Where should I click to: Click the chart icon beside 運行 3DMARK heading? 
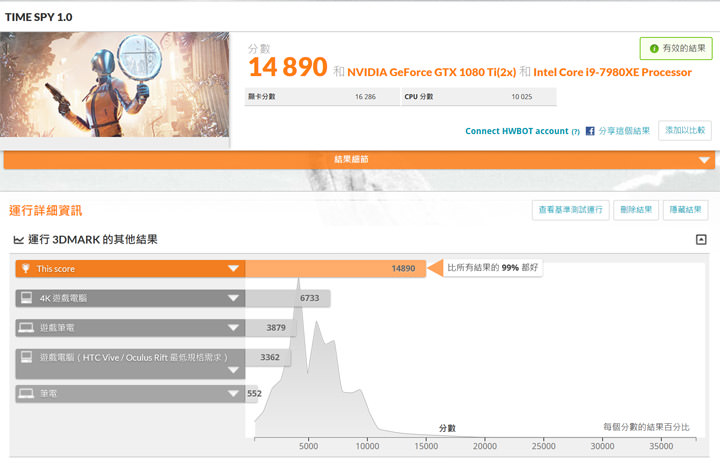pyautogui.click(x=18, y=240)
